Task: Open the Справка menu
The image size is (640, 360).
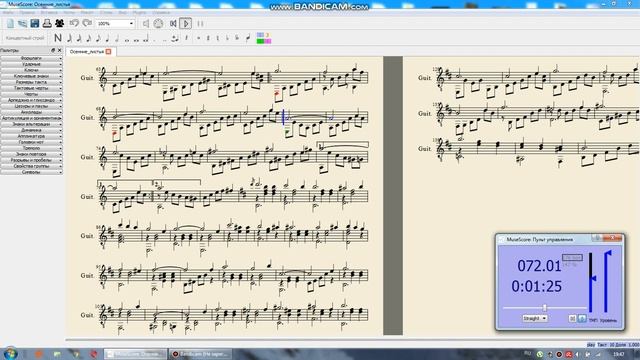Action: click(x=160, y=13)
